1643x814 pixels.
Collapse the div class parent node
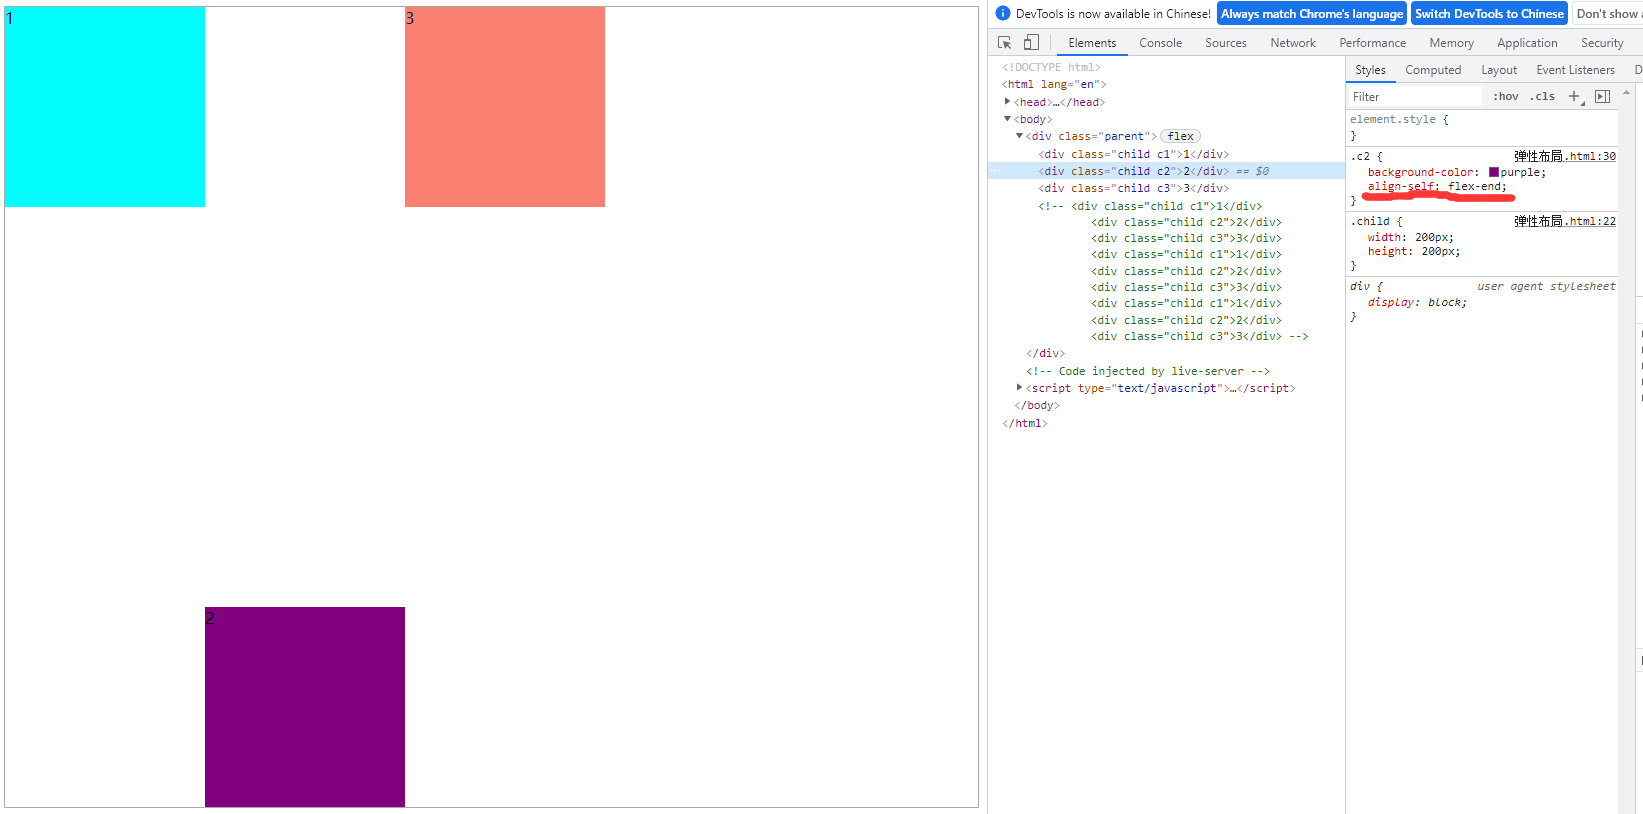[1019, 136]
